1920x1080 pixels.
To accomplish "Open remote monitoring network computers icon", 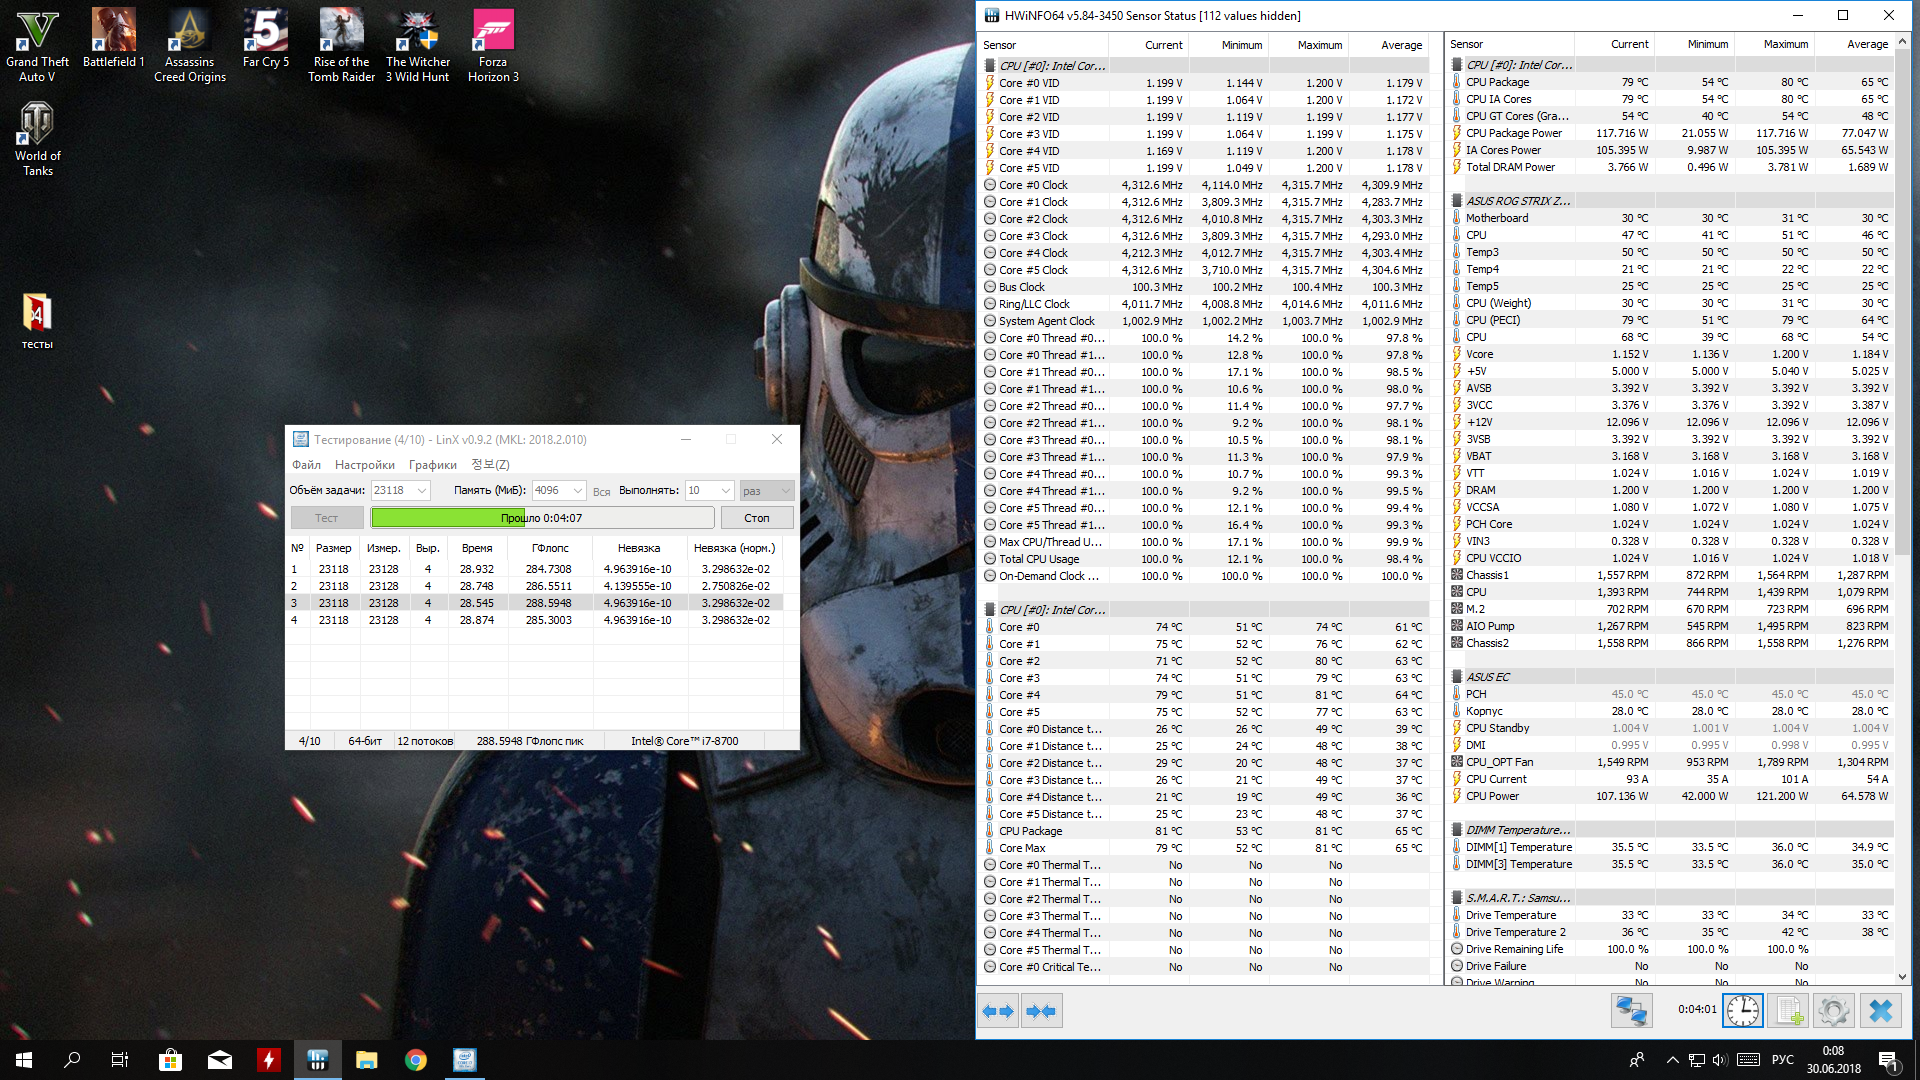I will tap(1631, 1011).
